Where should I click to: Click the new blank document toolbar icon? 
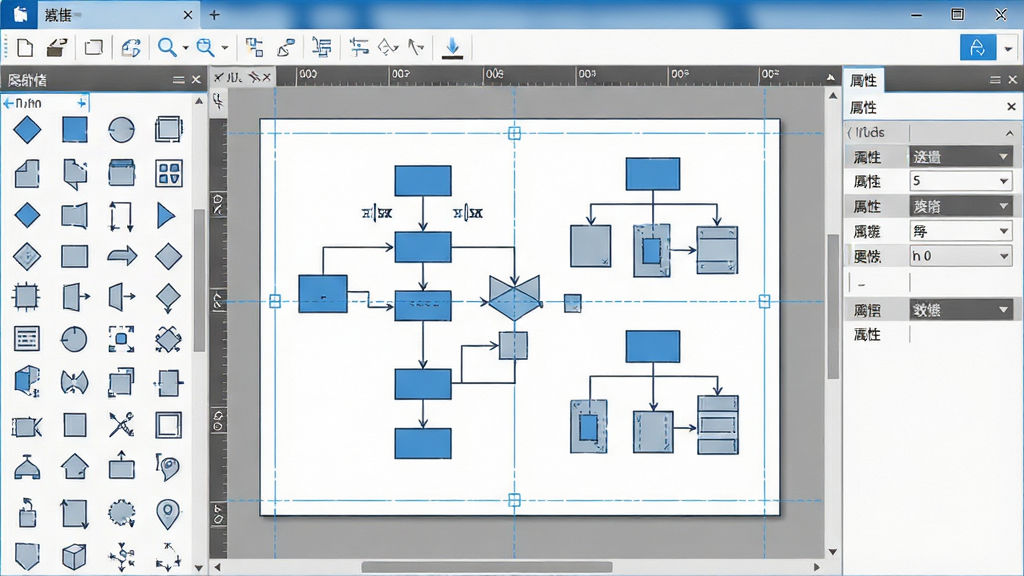[x=25, y=48]
